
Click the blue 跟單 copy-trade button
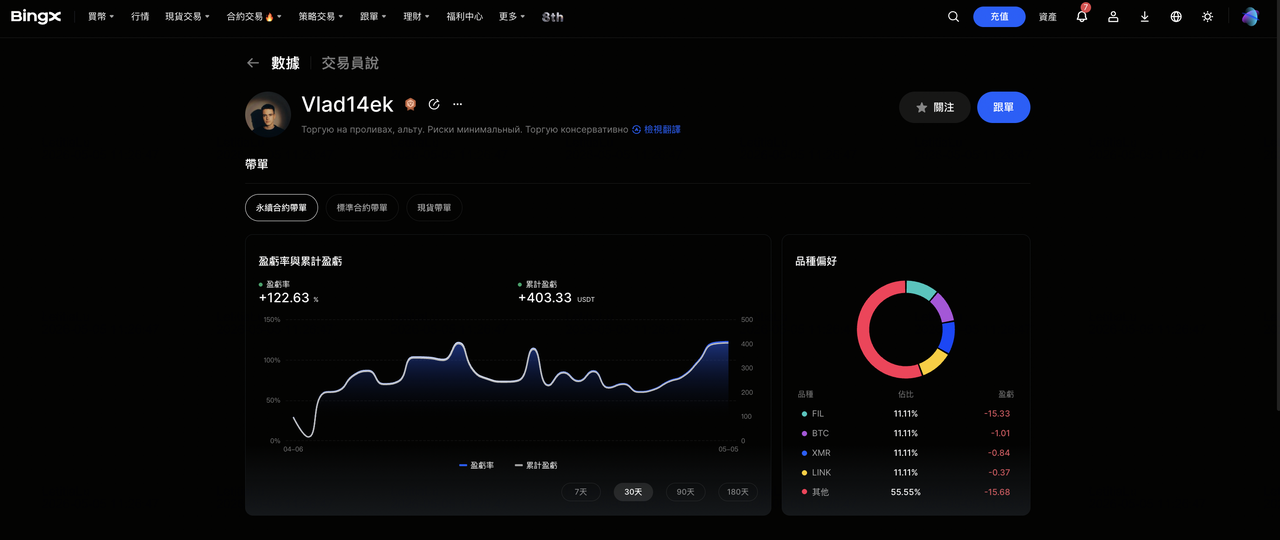[x=1003, y=107]
